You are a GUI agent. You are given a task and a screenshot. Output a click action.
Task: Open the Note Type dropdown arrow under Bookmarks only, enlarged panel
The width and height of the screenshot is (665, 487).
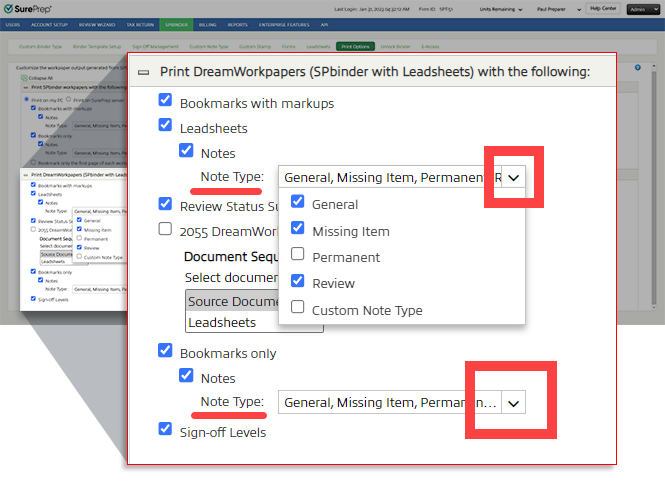[x=513, y=403]
